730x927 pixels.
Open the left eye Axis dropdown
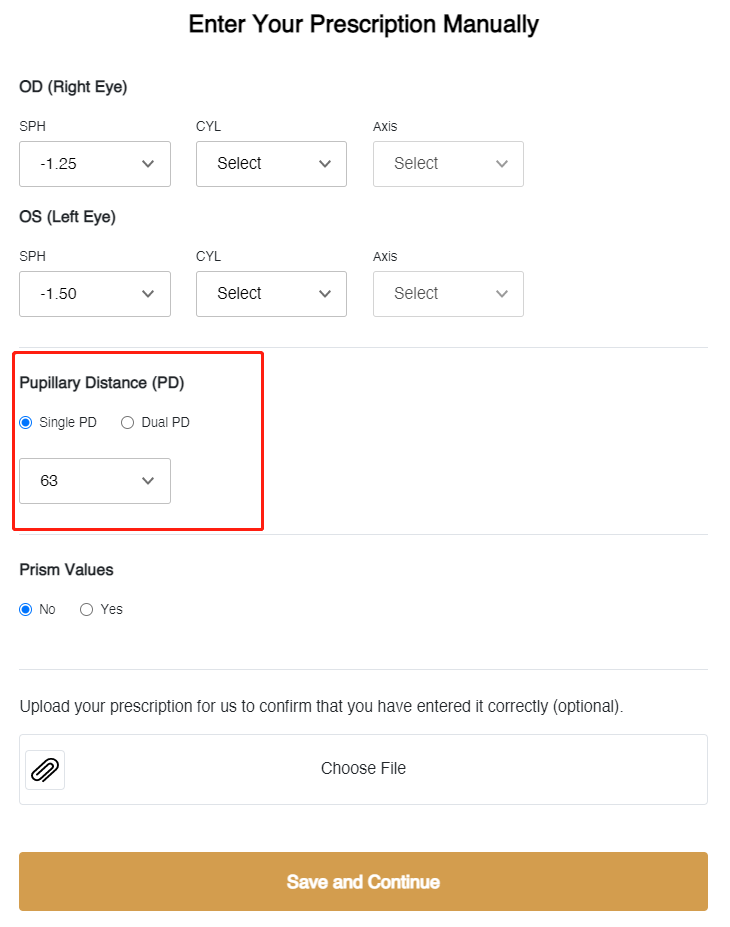coord(448,294)
